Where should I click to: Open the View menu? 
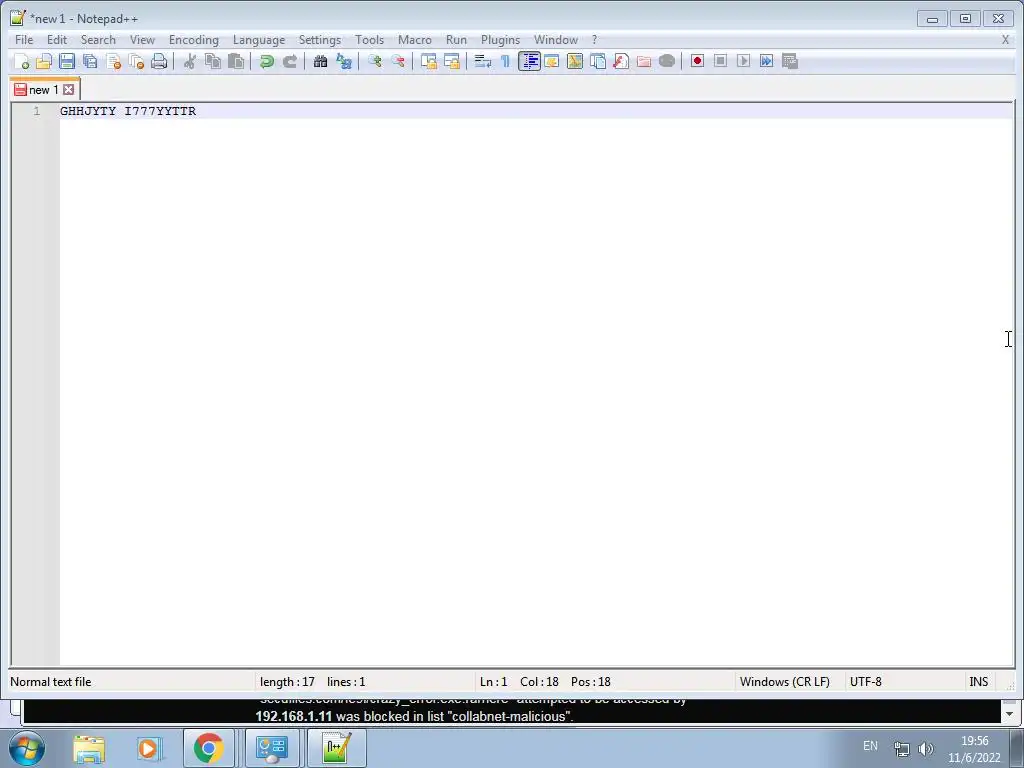tap(142, 40)
